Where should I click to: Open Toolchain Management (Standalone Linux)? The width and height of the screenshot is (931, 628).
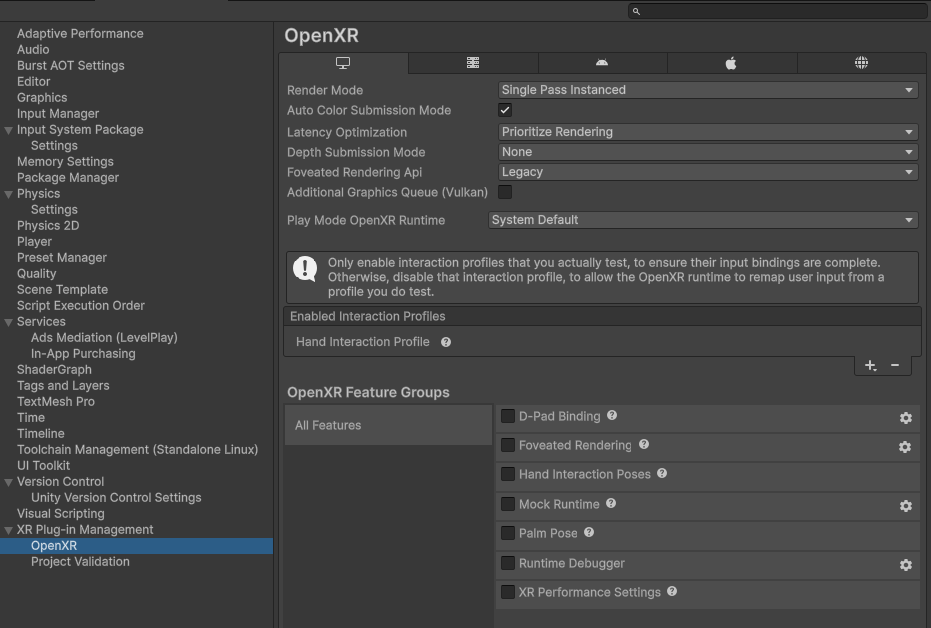click(x=138, y=450)
